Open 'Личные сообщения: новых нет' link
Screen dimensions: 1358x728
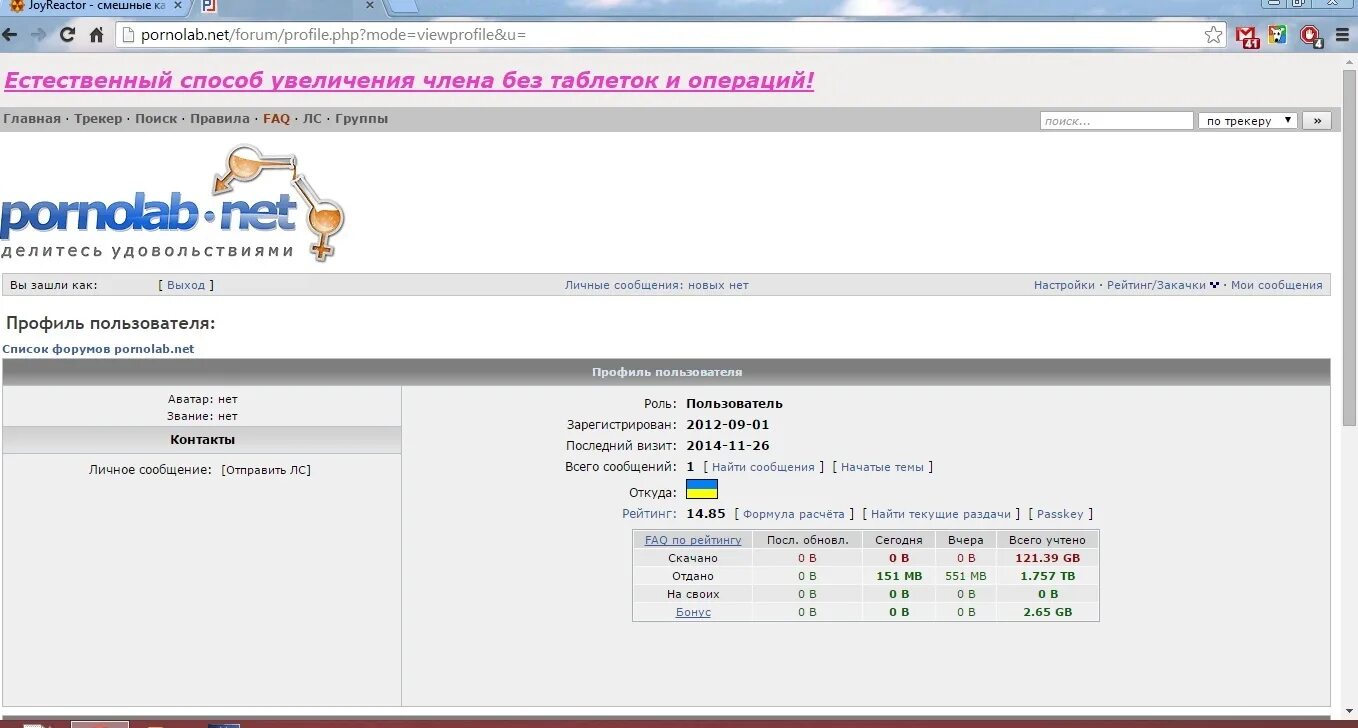[656, 285]
